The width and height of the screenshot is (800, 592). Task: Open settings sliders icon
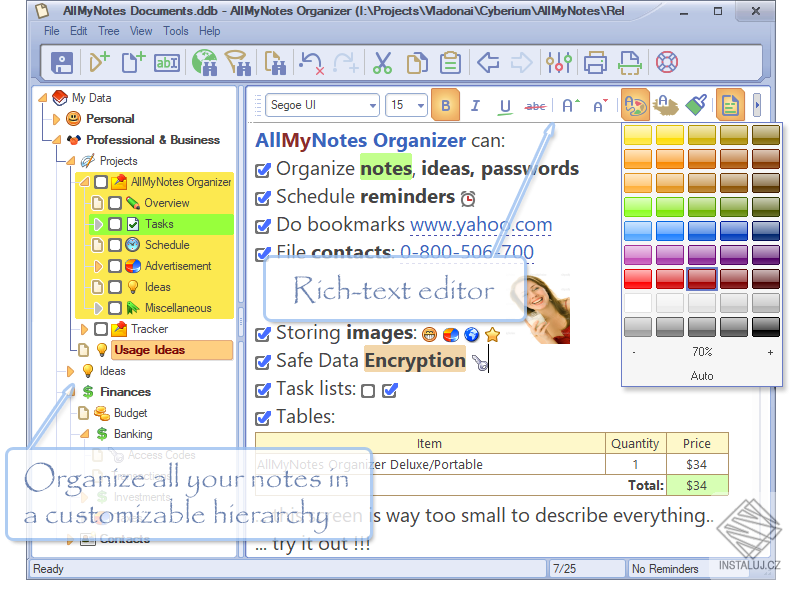click(559, 63)
